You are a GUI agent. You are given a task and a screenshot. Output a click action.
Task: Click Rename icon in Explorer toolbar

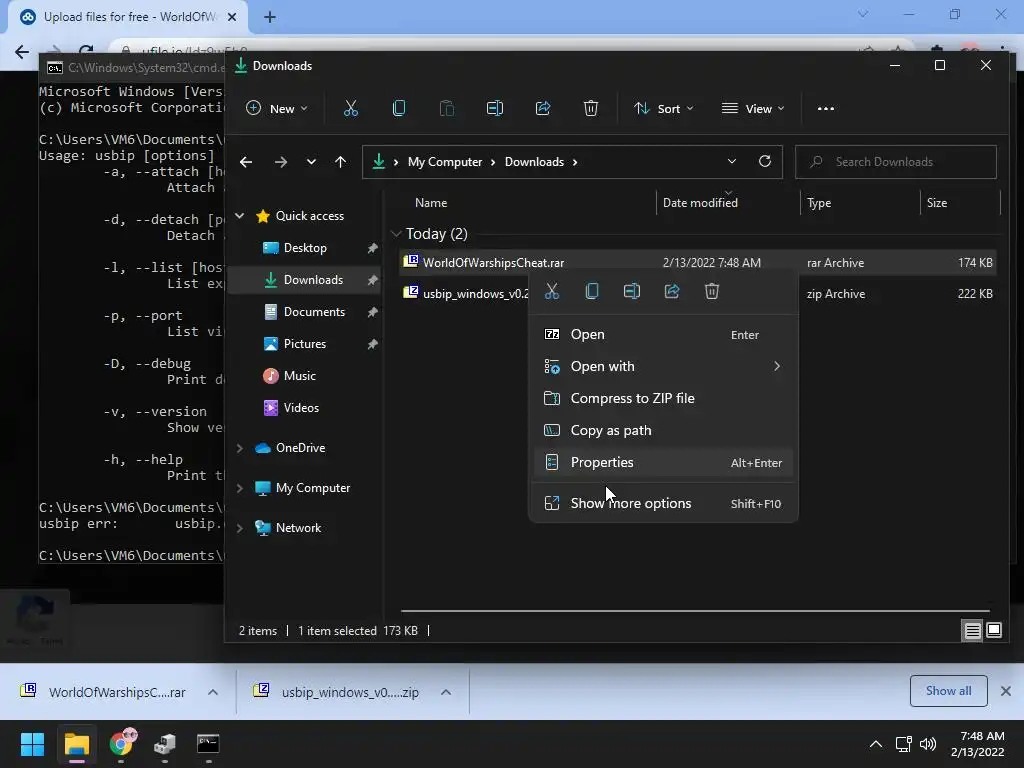[495, 108]
